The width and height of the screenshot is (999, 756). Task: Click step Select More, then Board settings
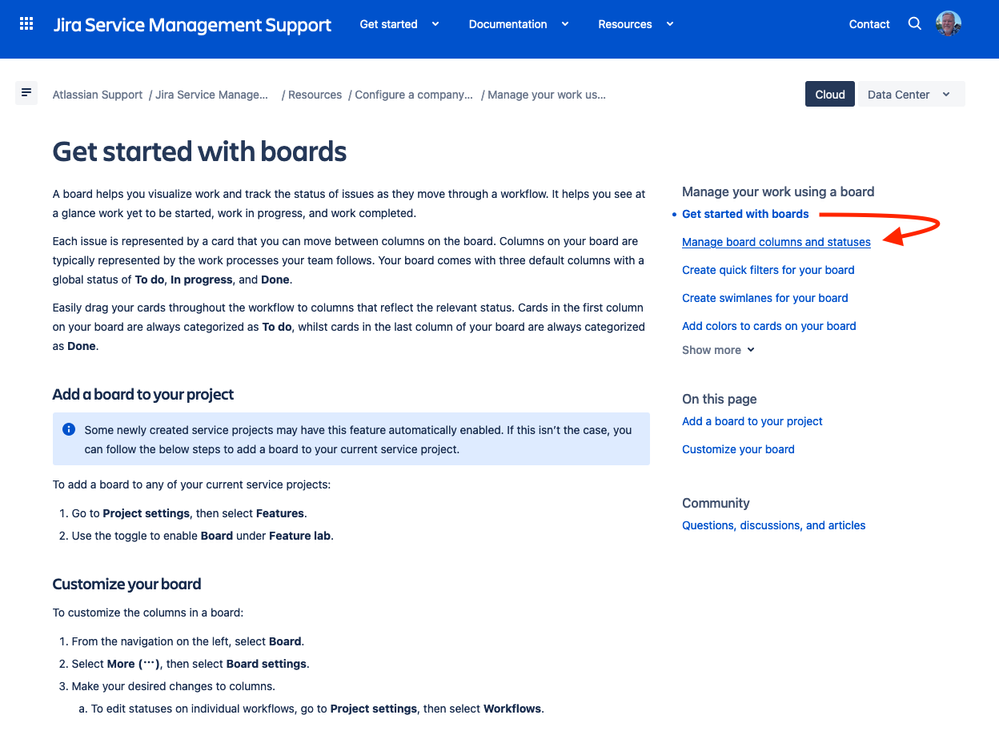pos(190,664)
